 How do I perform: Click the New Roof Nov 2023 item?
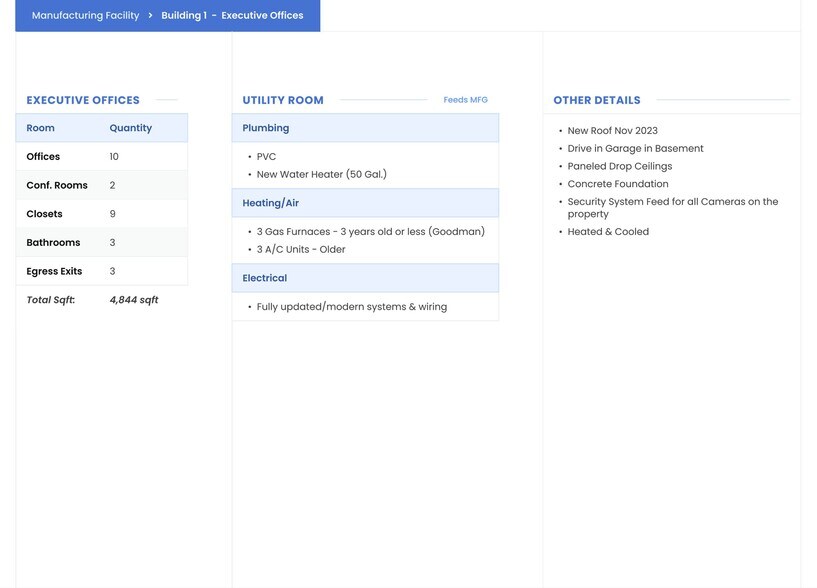612,131
